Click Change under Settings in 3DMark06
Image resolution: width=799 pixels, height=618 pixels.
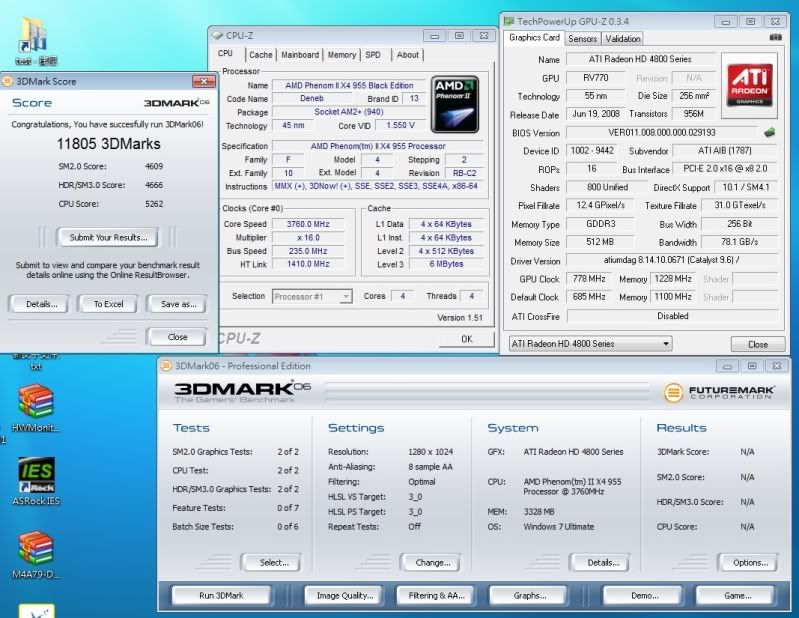pyautogui.click(x=433, y=562)
